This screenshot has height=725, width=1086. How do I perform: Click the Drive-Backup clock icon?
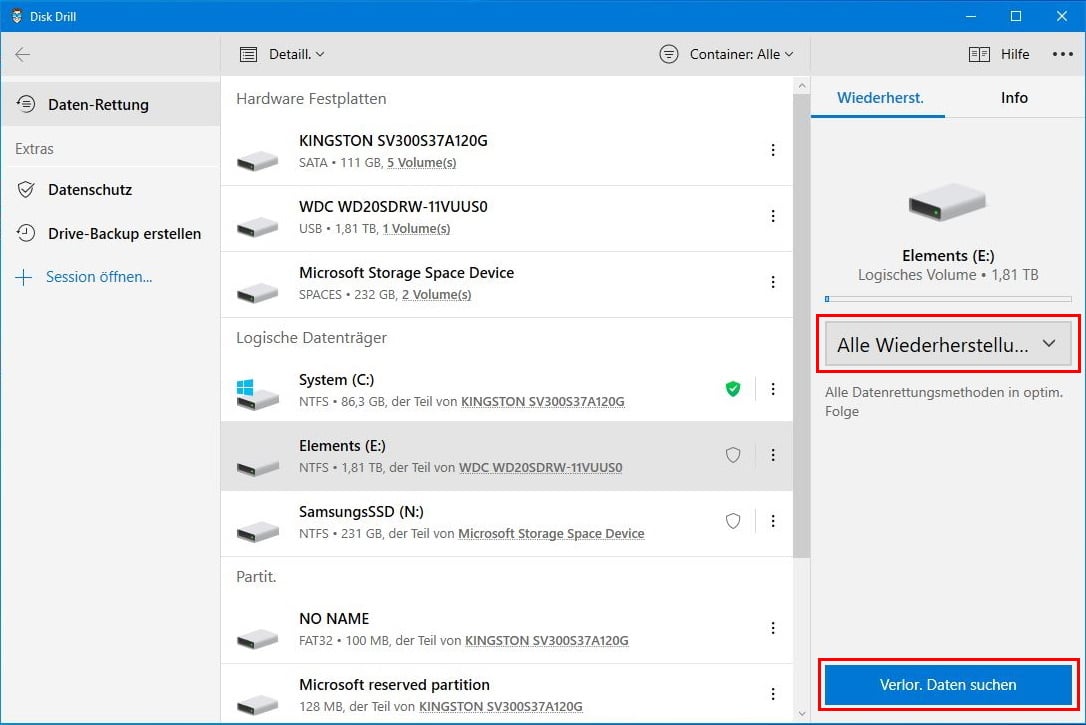tap(26, 233)
